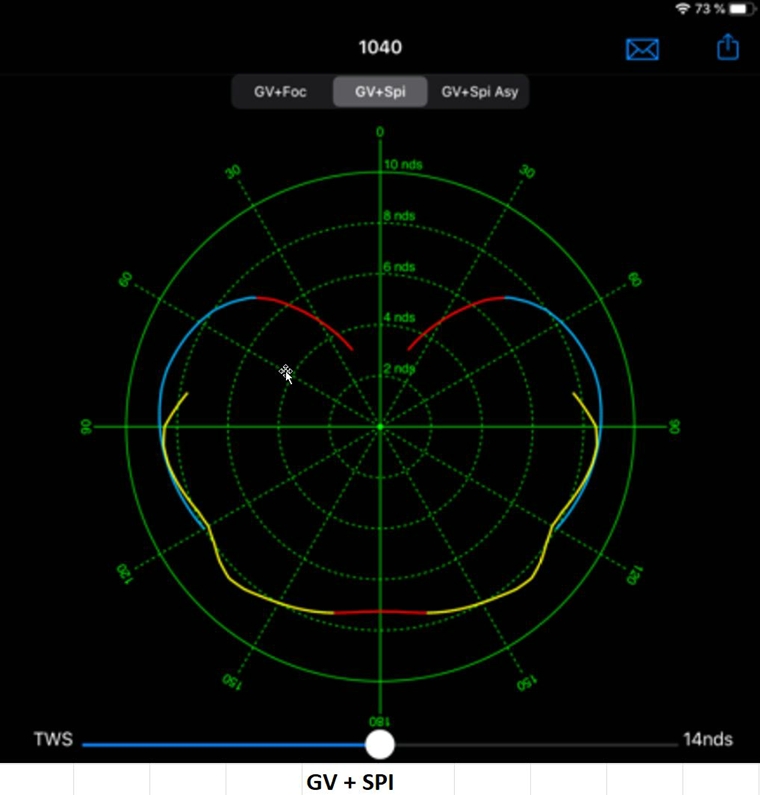760x795 pixels.
Task: Click the red curve segment at chart bottom
Action: (x=380, y=611)
